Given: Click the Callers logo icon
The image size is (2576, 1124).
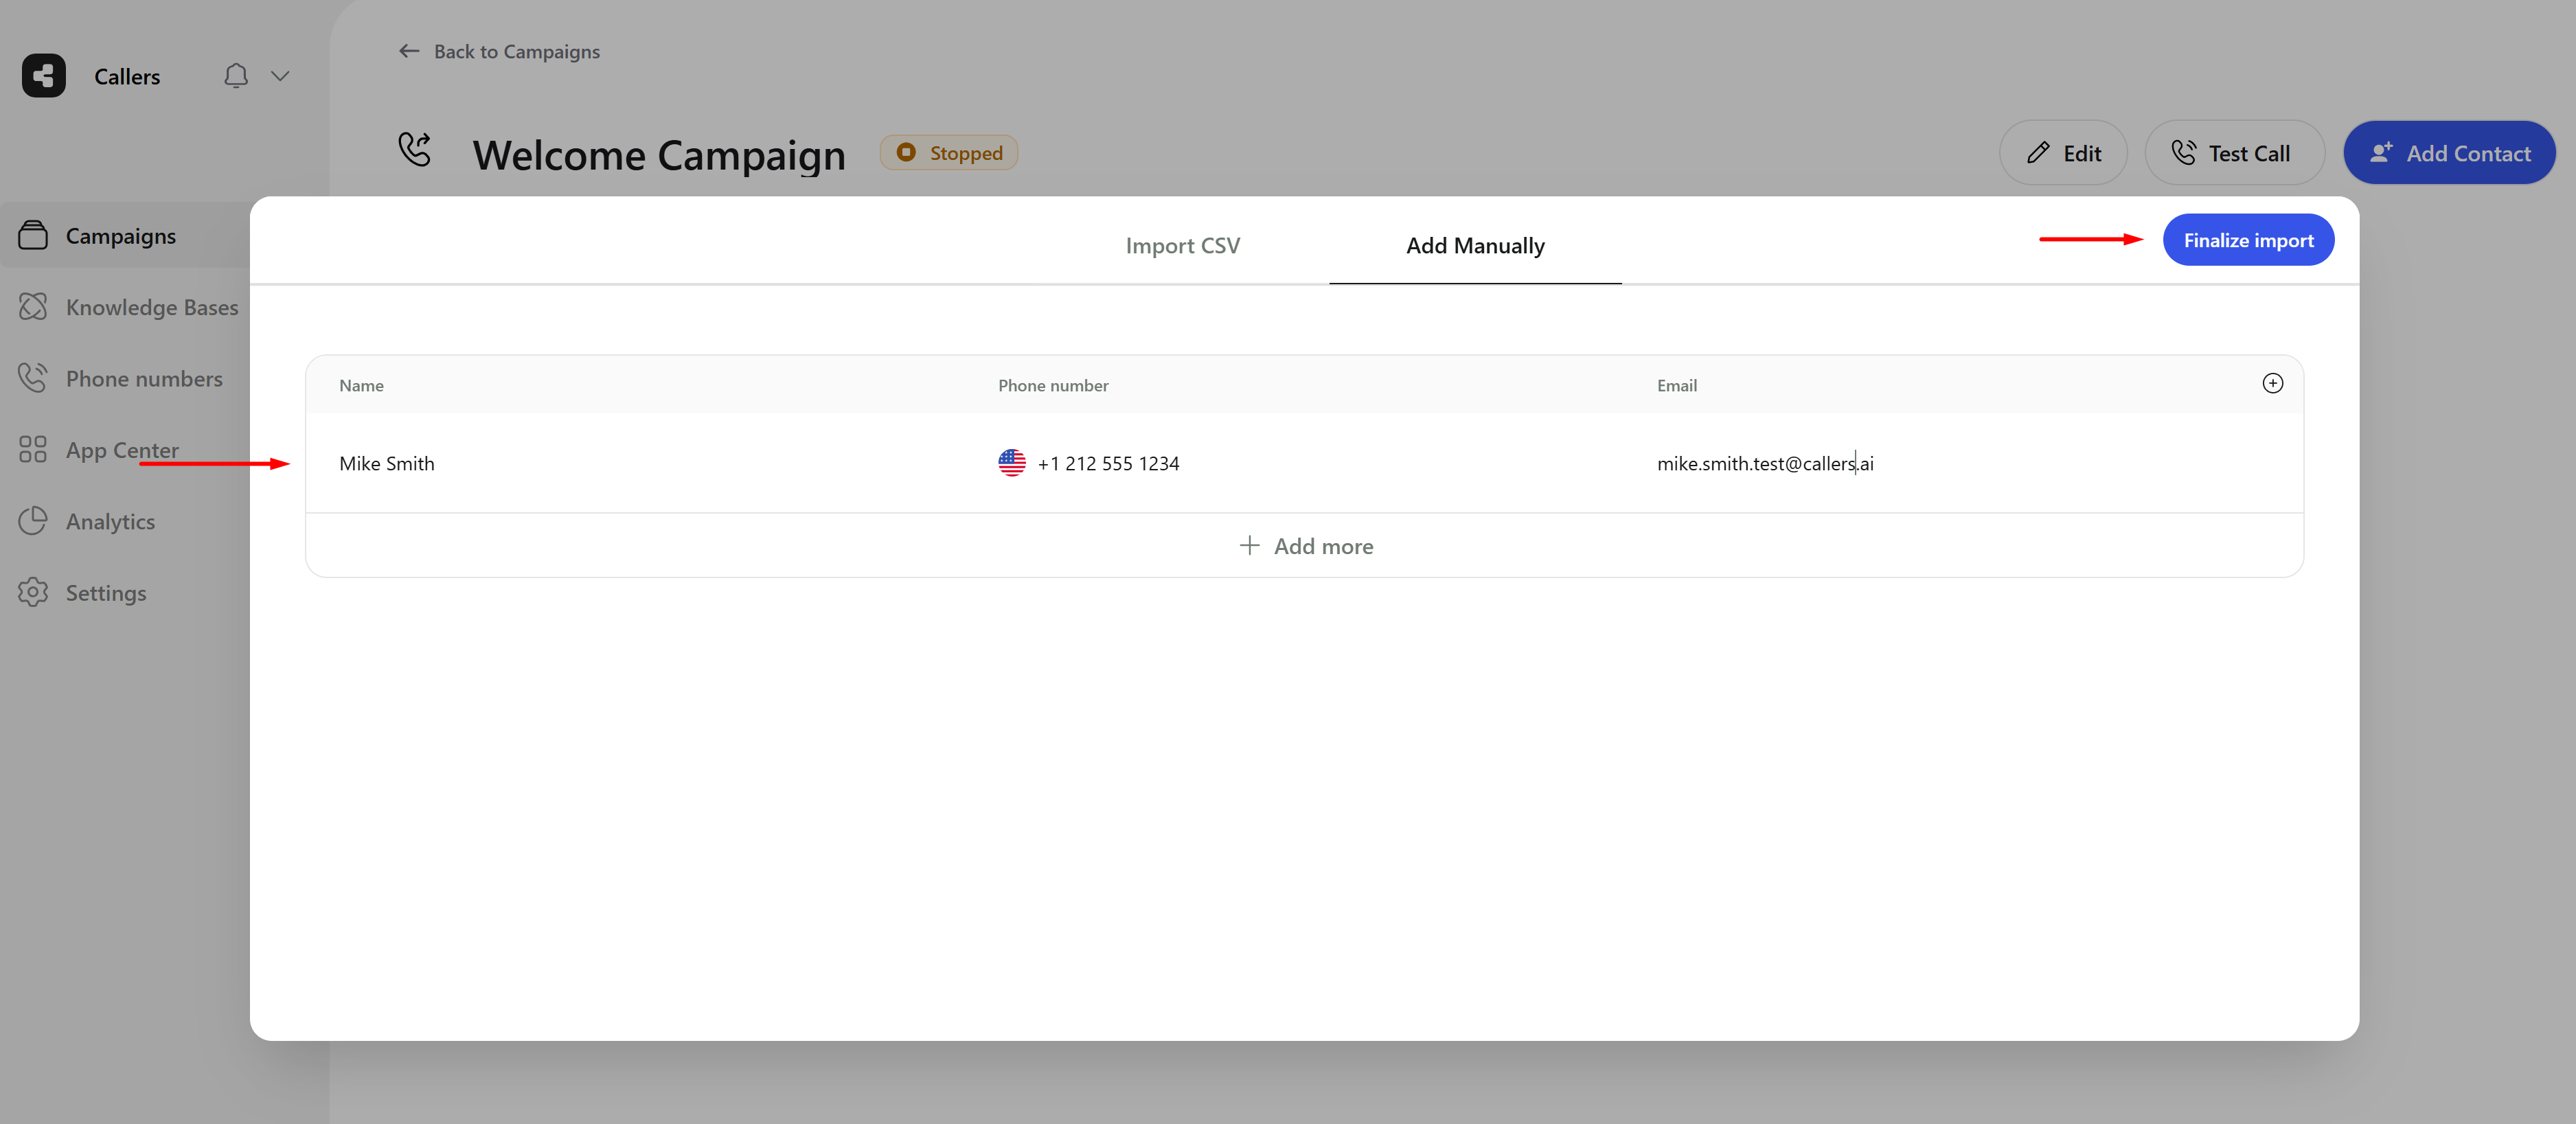Looking at the screenshot, I should 44,76.
